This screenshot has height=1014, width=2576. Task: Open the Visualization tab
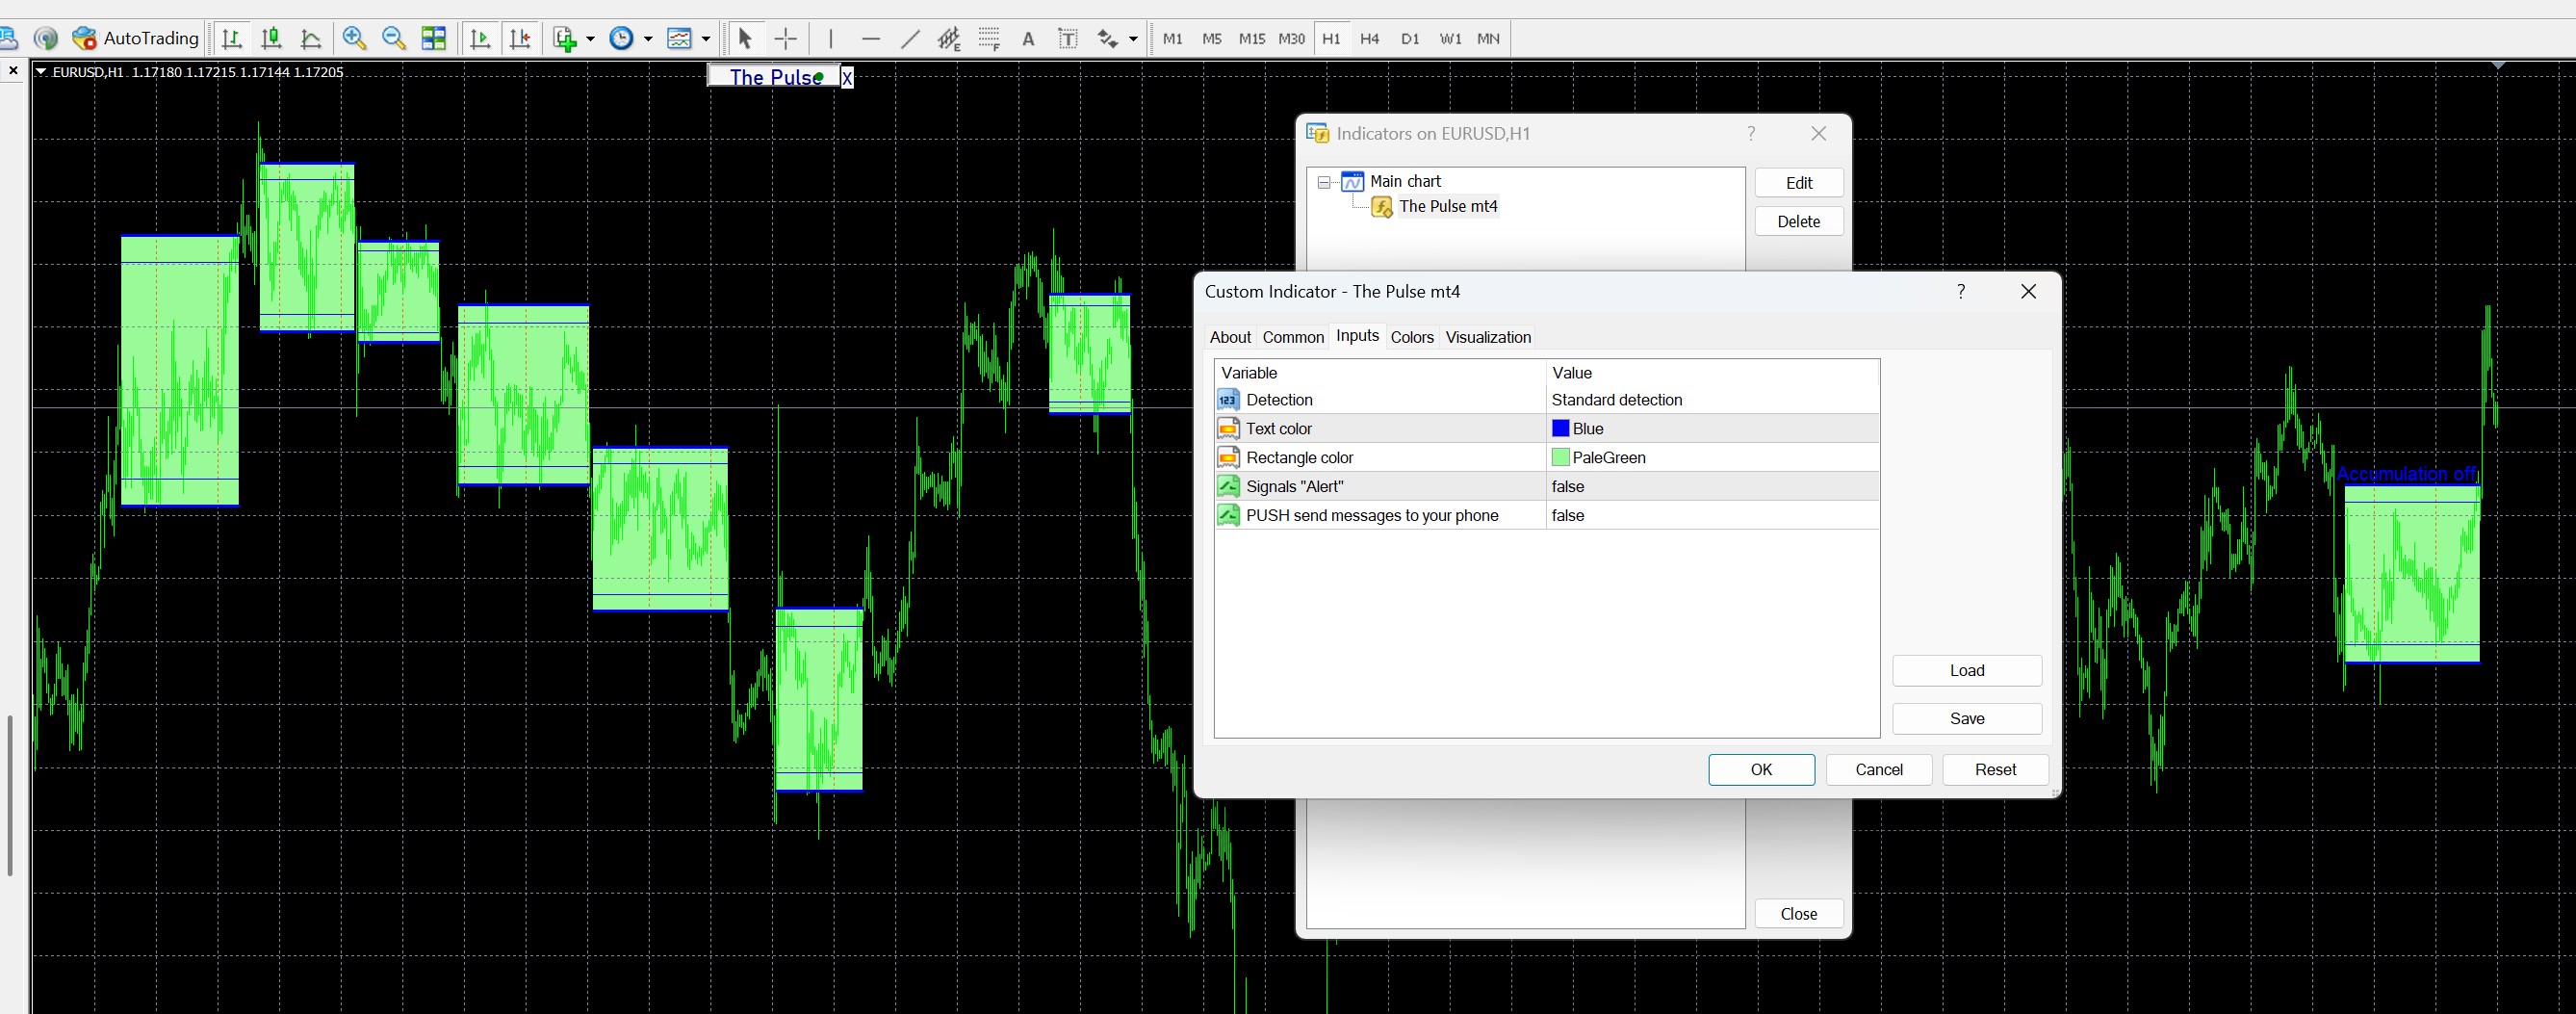[1487, 337]
